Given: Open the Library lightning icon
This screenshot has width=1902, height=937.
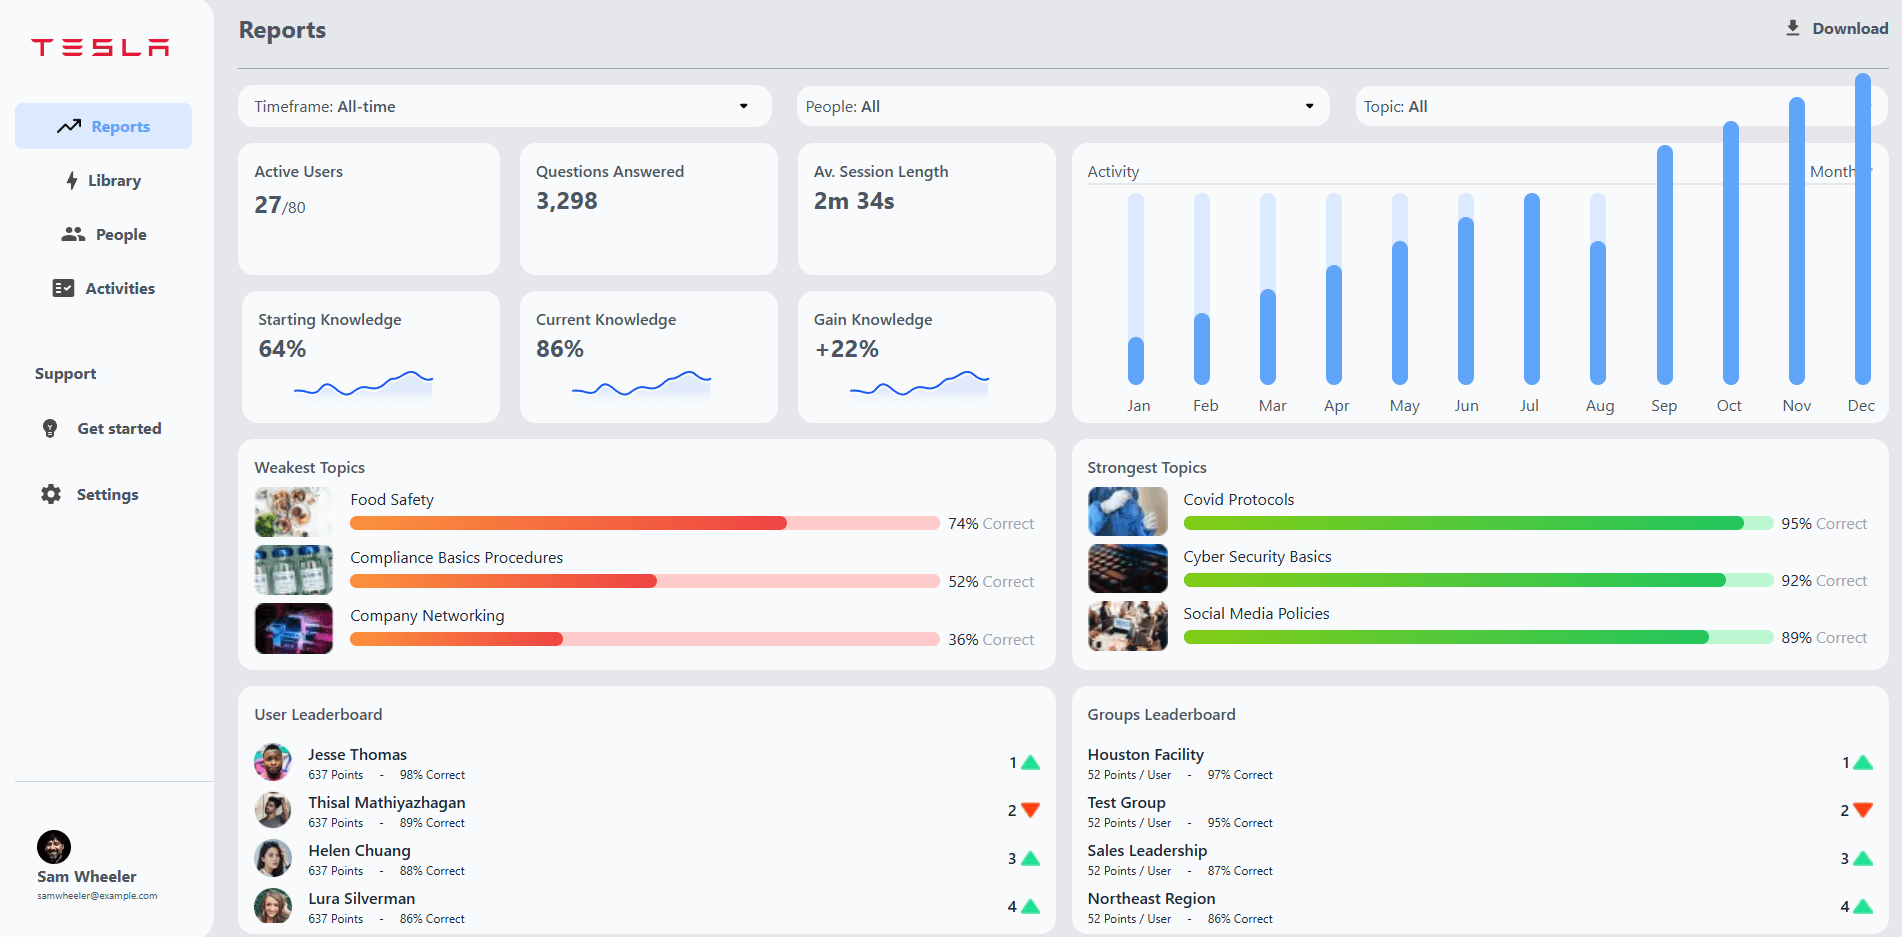Looking at the screenshot, I should [x=71, y=180].
